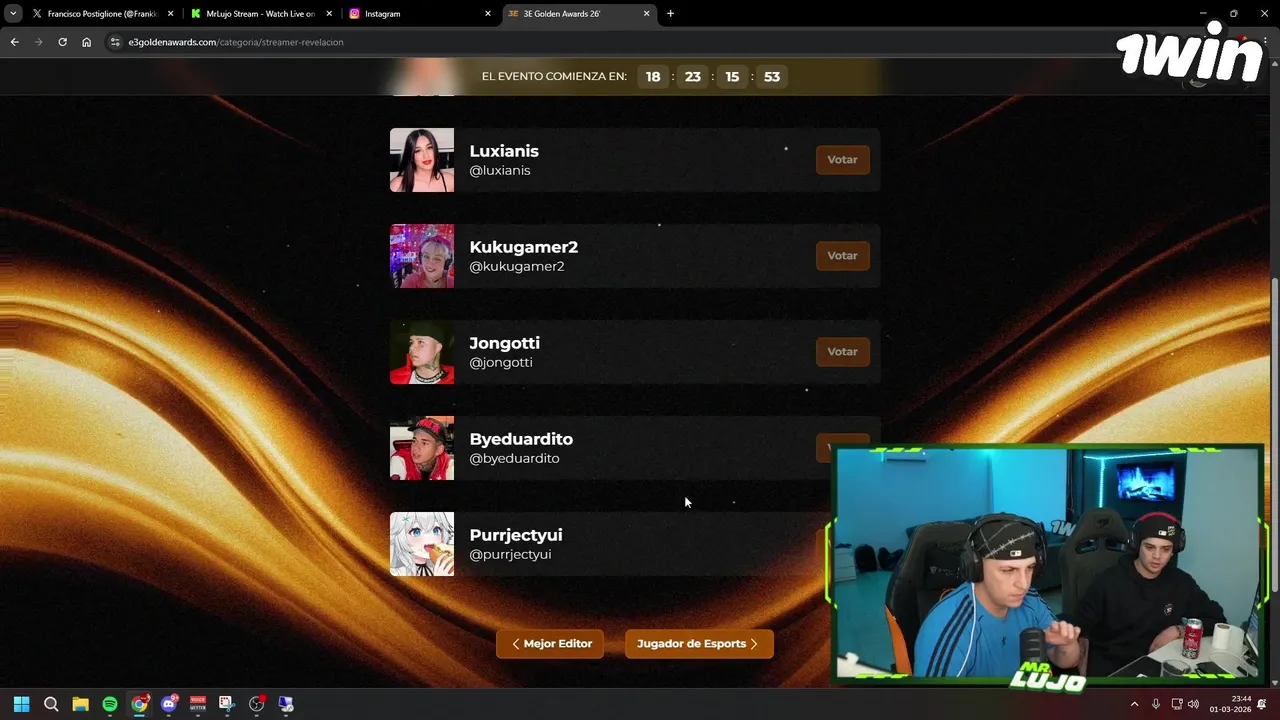
Task: Go to previous category Mejor Editor
Action: click(x=550, y=644)
